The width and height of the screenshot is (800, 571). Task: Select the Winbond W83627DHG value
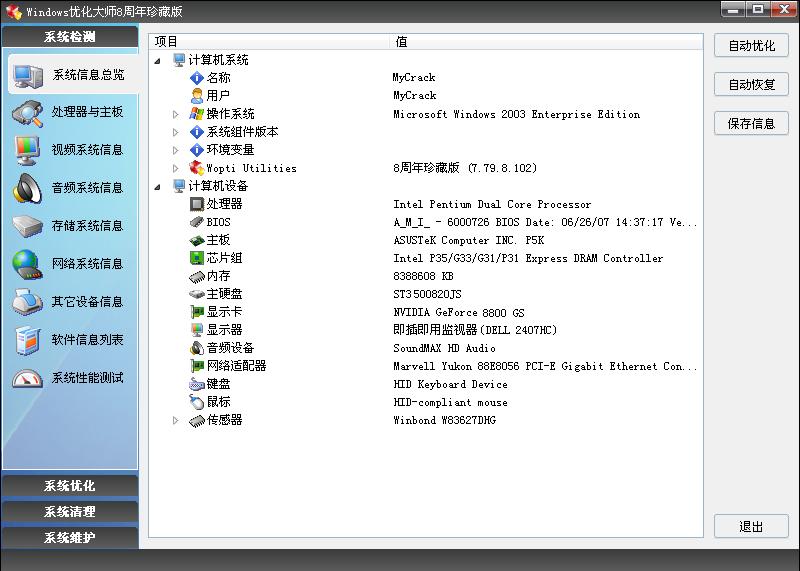tap(444, 420)
